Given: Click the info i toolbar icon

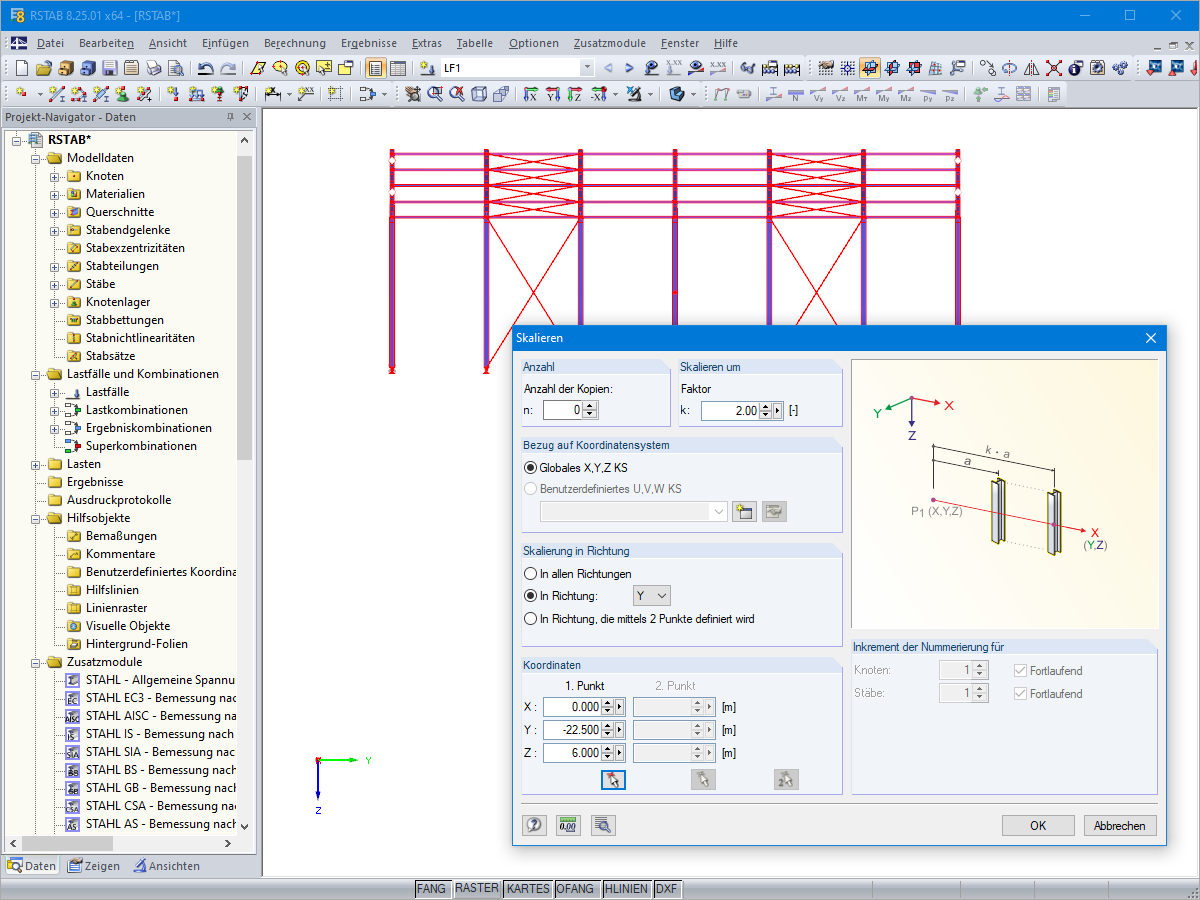Looking at the screenshot, I should coord(1075,68).
